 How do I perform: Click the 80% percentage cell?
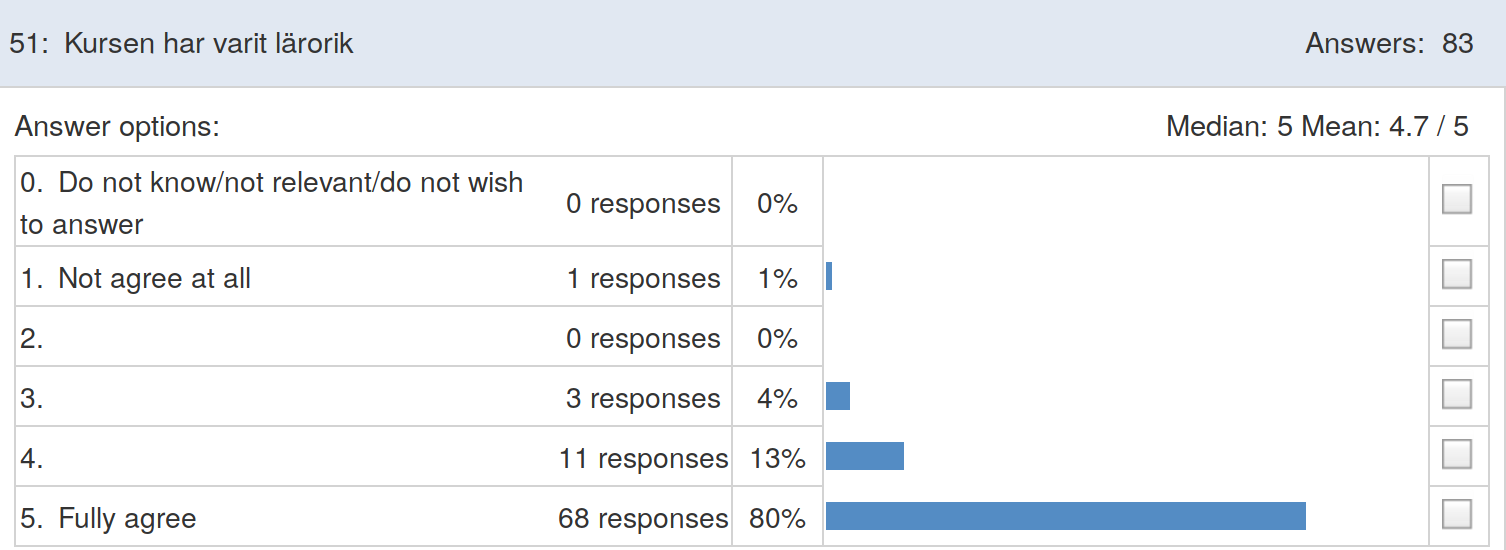[777, 519]
